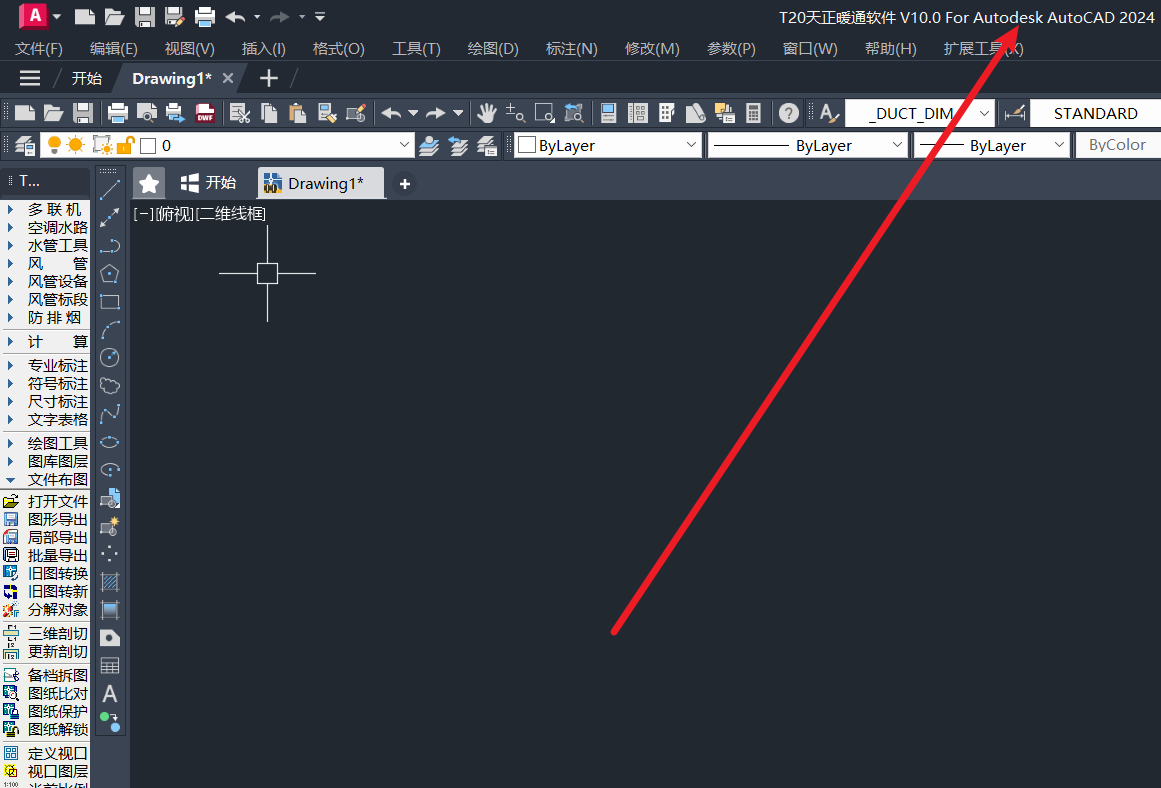This screenshot has height=788, width=1161.
Task: Select the Circle draw tool
Action: pyautogui.click(x=110, y=357)
